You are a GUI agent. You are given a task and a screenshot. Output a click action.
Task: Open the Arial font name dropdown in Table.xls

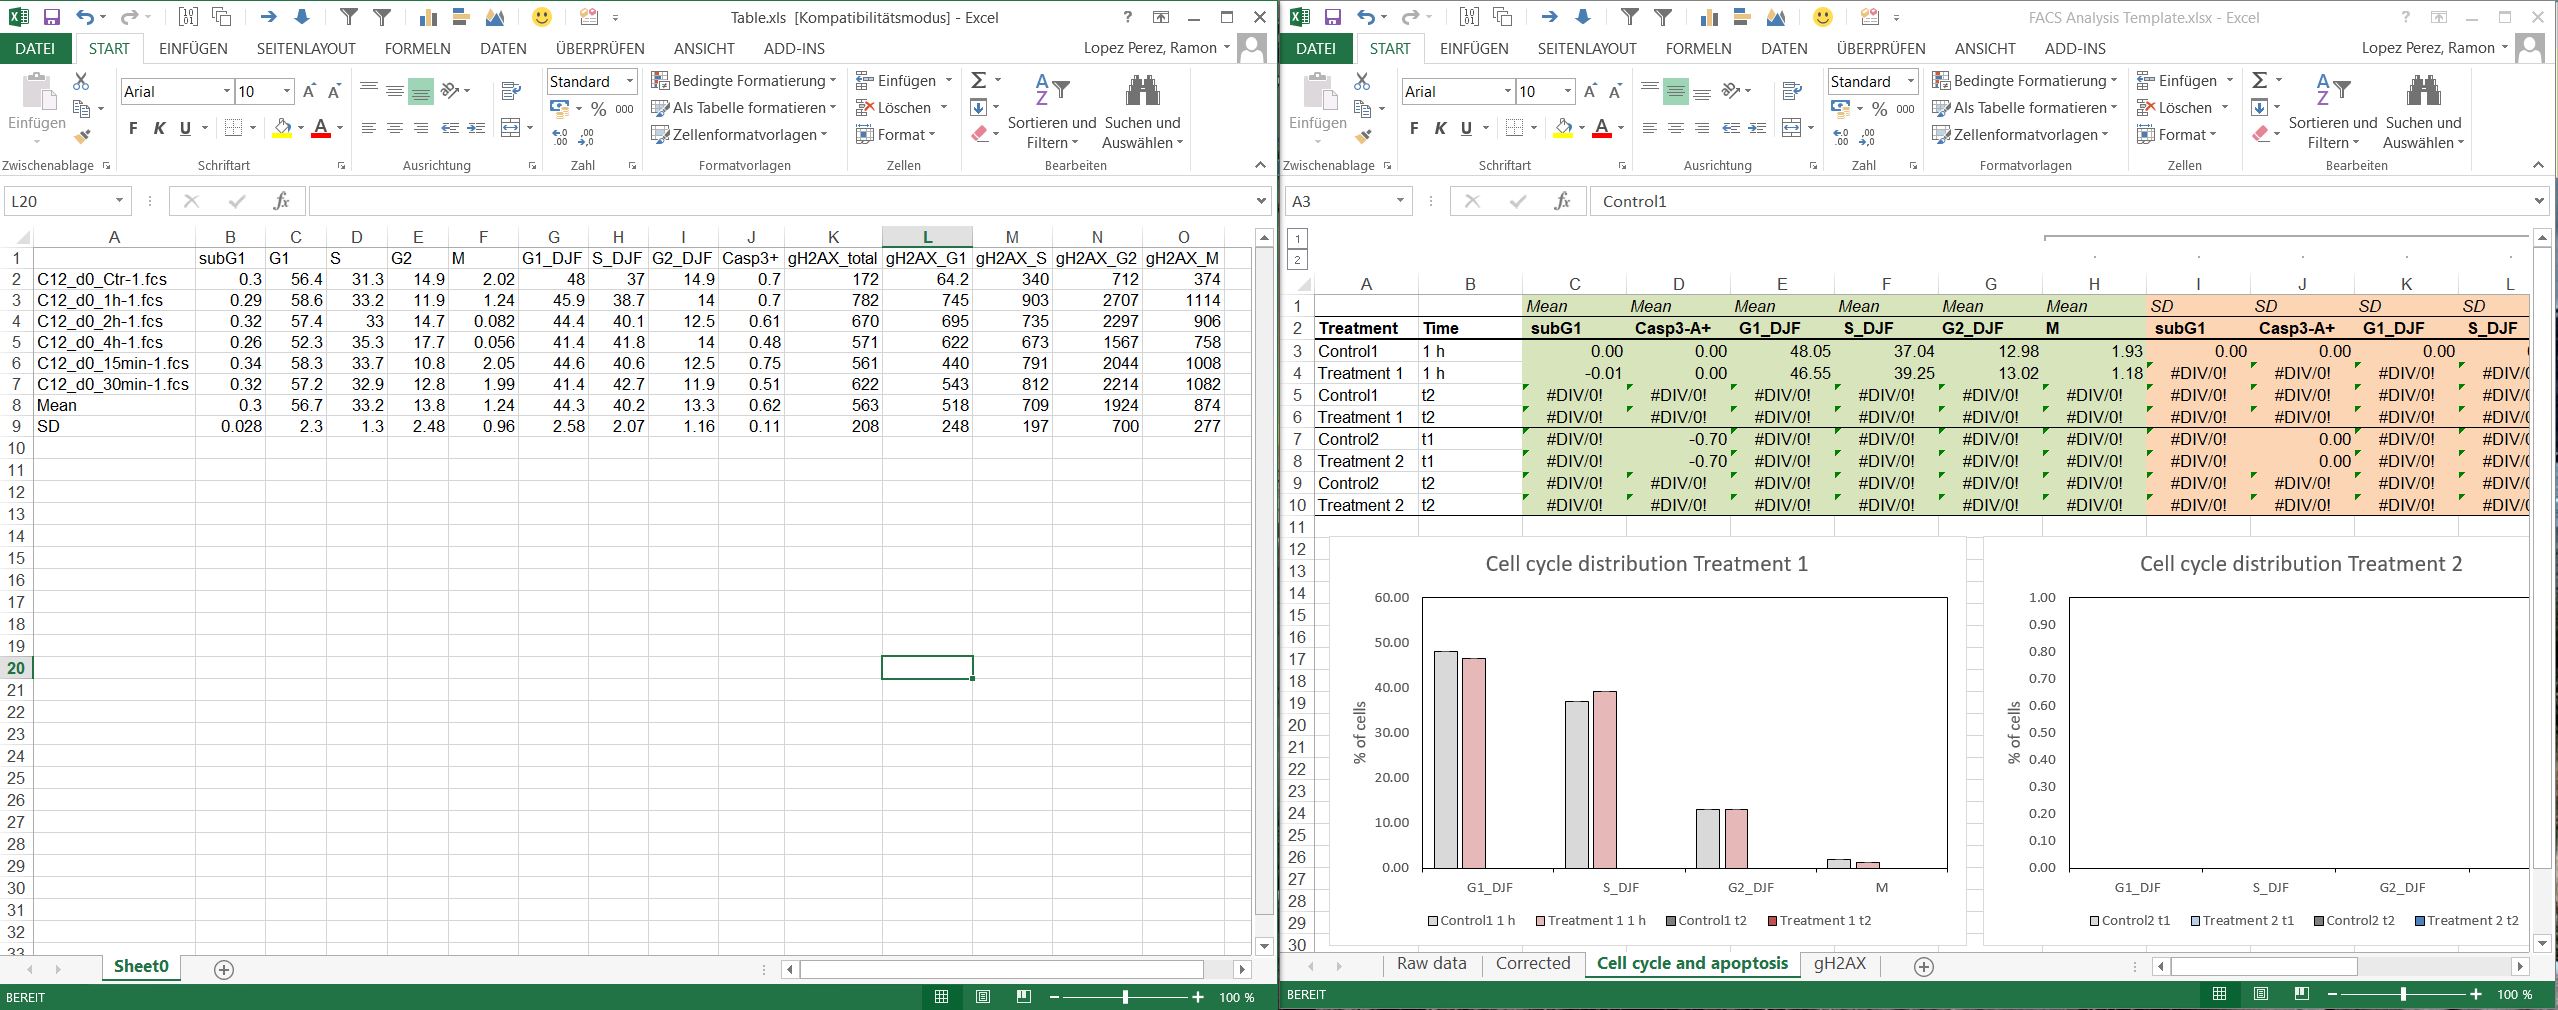[x=226, y=91]
